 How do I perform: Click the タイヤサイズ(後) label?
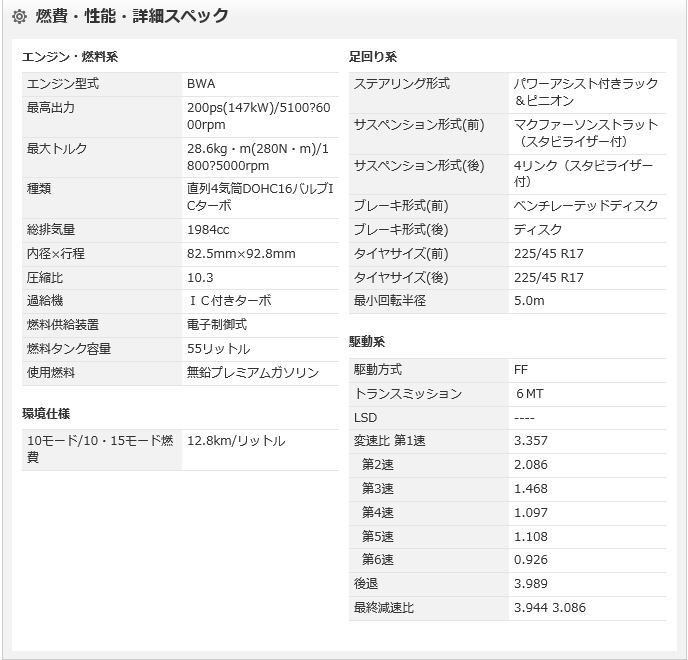(x=401, y=277)
